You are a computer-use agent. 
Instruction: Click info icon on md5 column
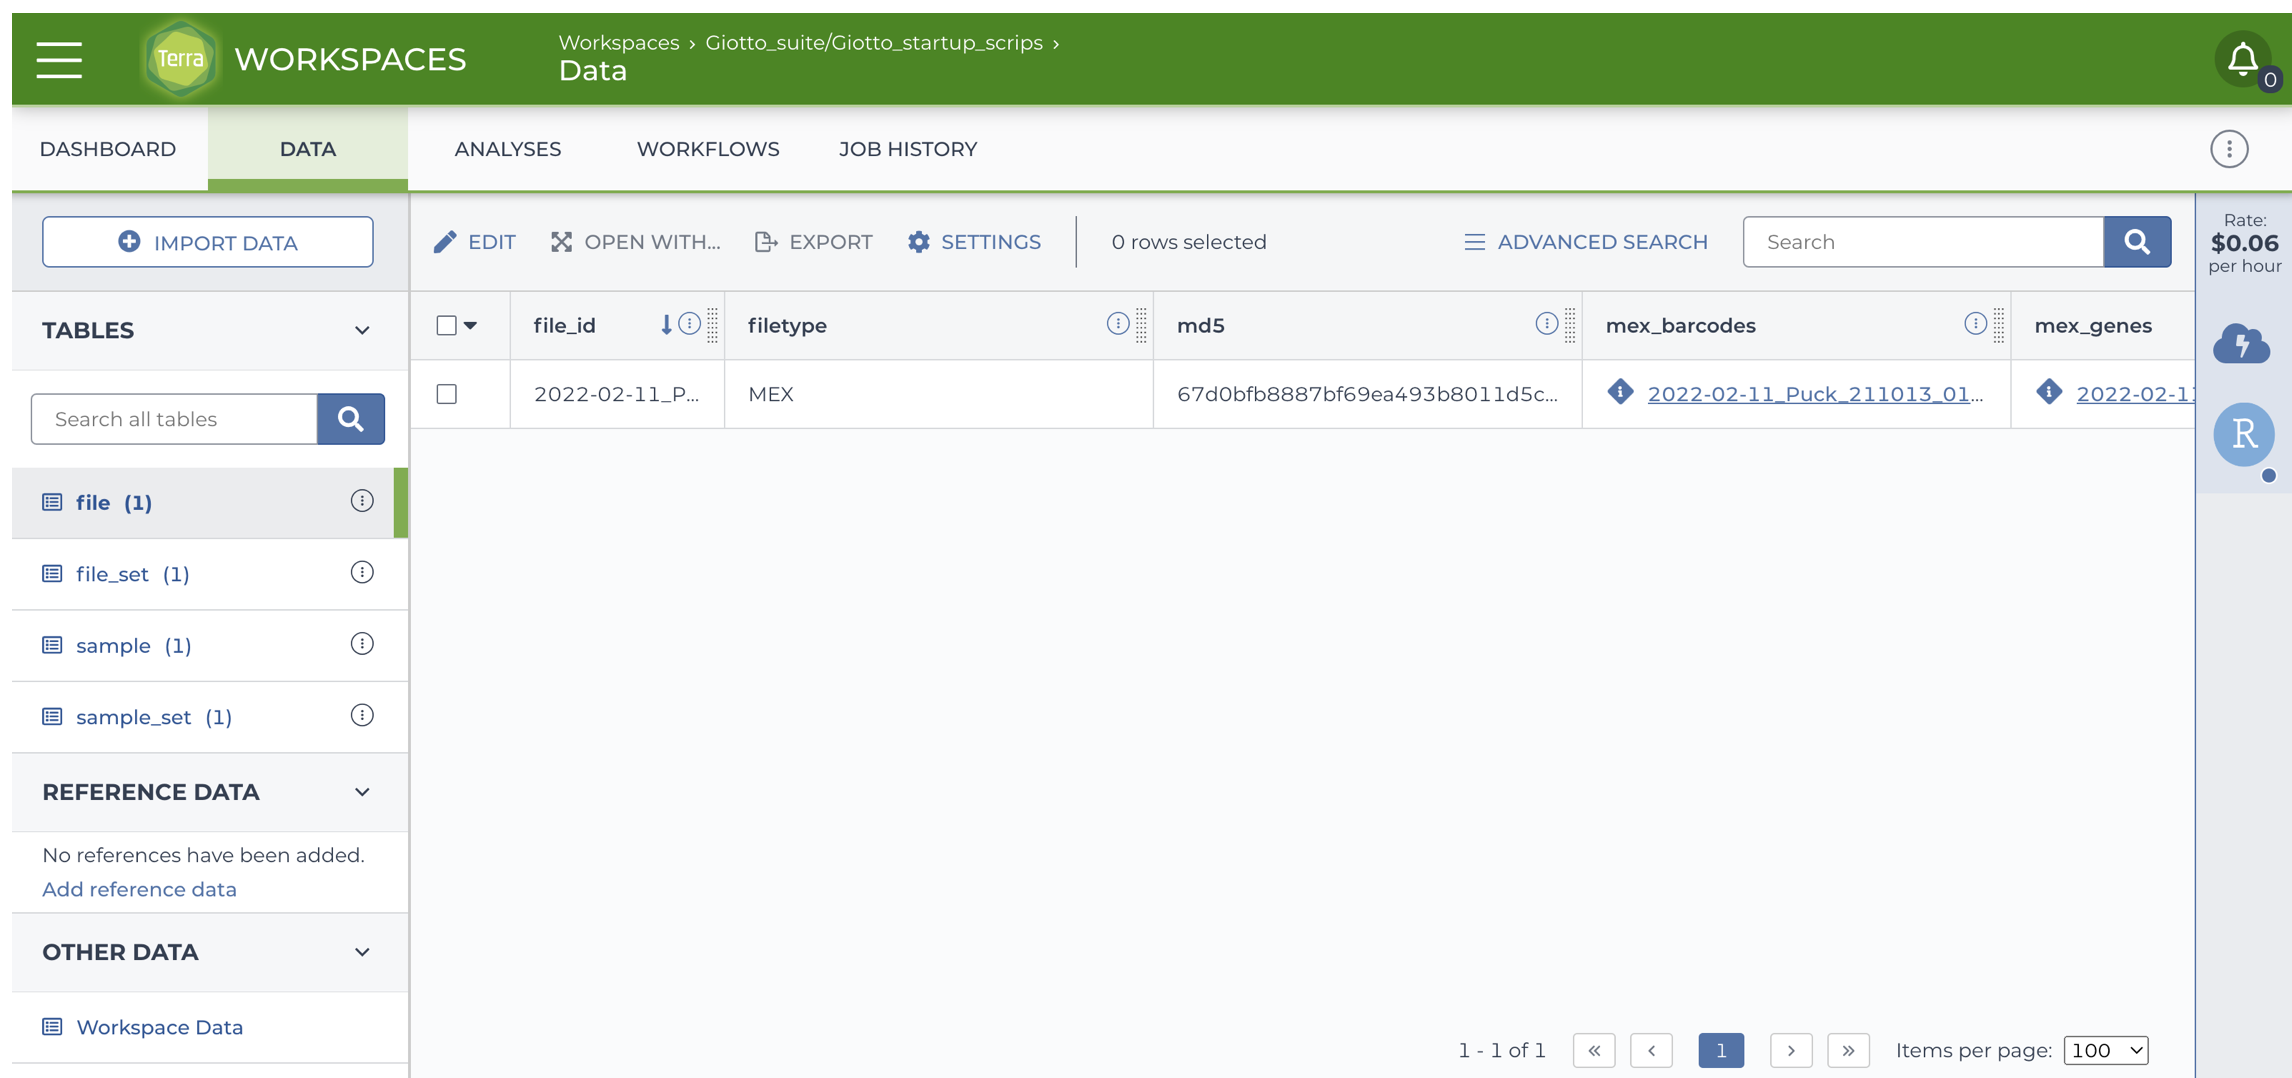(1546, 324)
